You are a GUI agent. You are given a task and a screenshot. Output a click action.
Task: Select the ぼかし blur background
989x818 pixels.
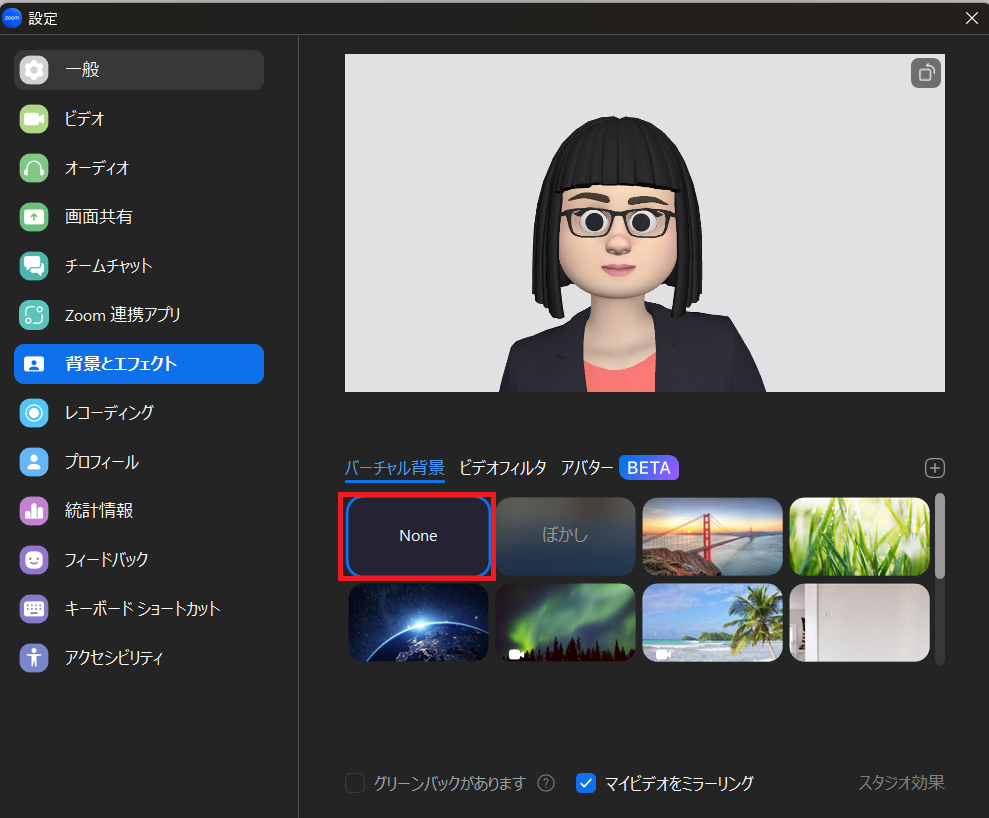(x=566, y=536)
